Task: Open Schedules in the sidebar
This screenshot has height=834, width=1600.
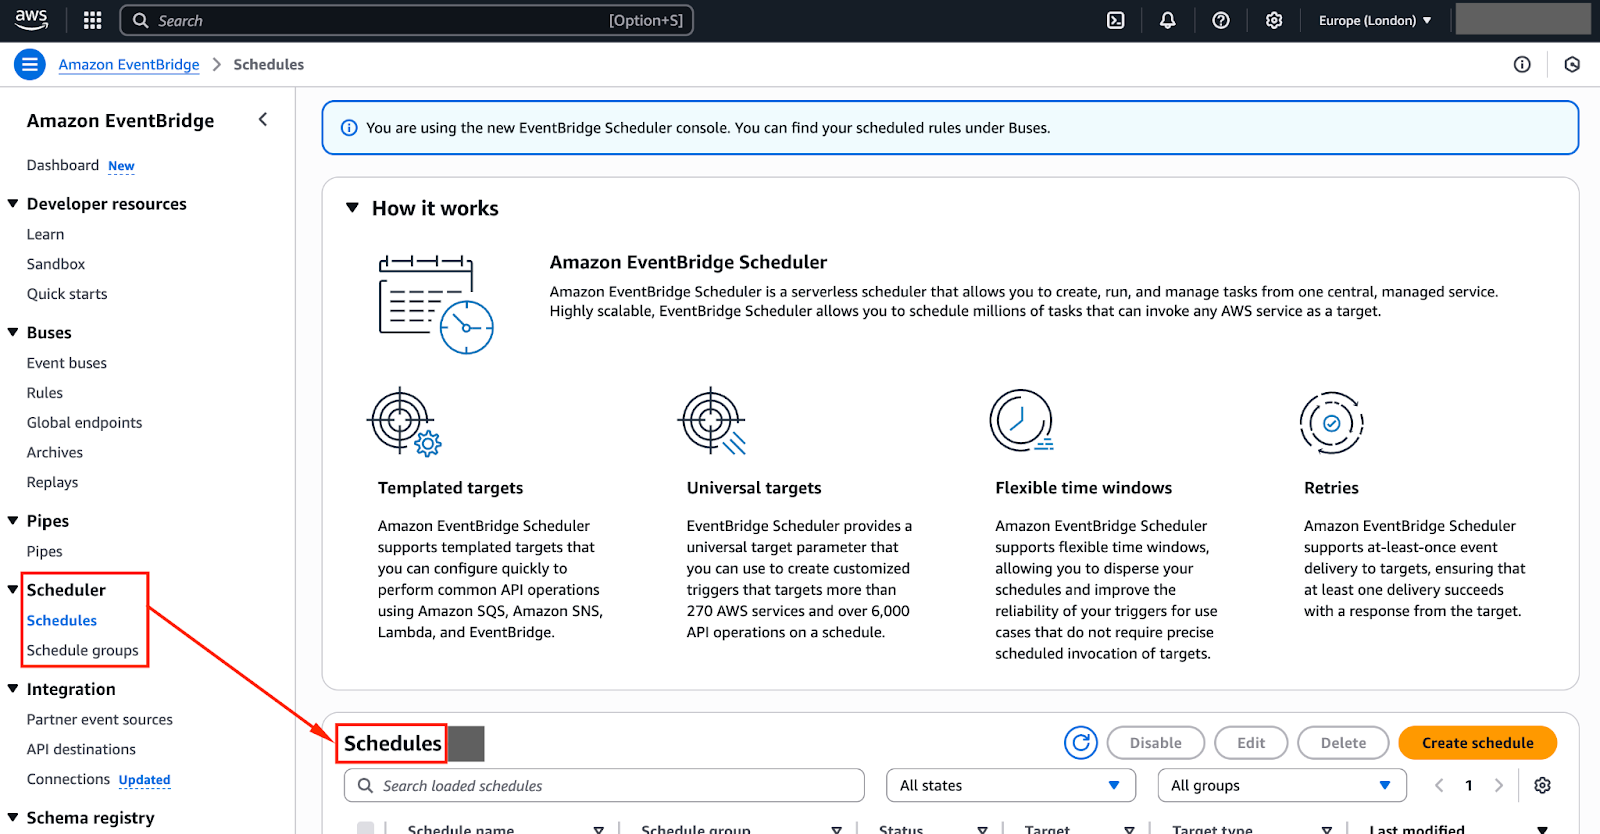Action: point(62,620)
